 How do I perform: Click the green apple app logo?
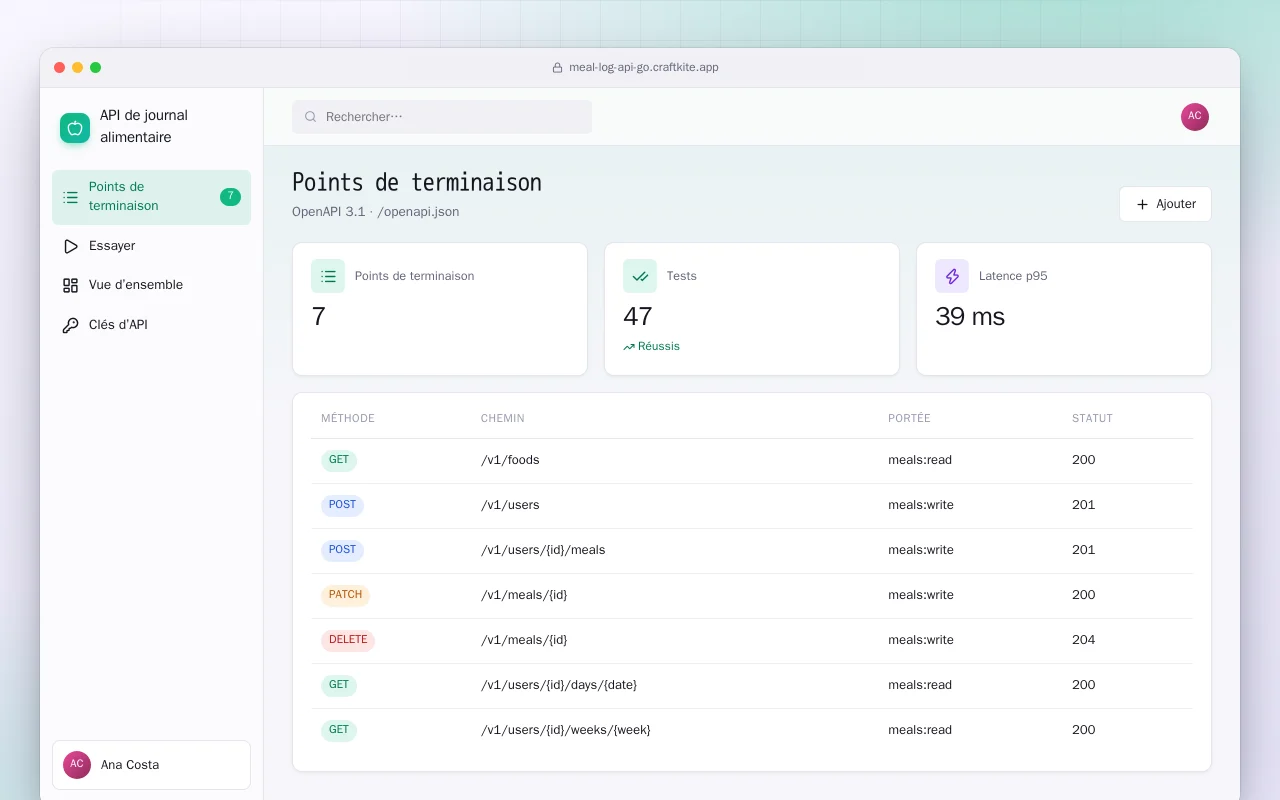point(75,128)
